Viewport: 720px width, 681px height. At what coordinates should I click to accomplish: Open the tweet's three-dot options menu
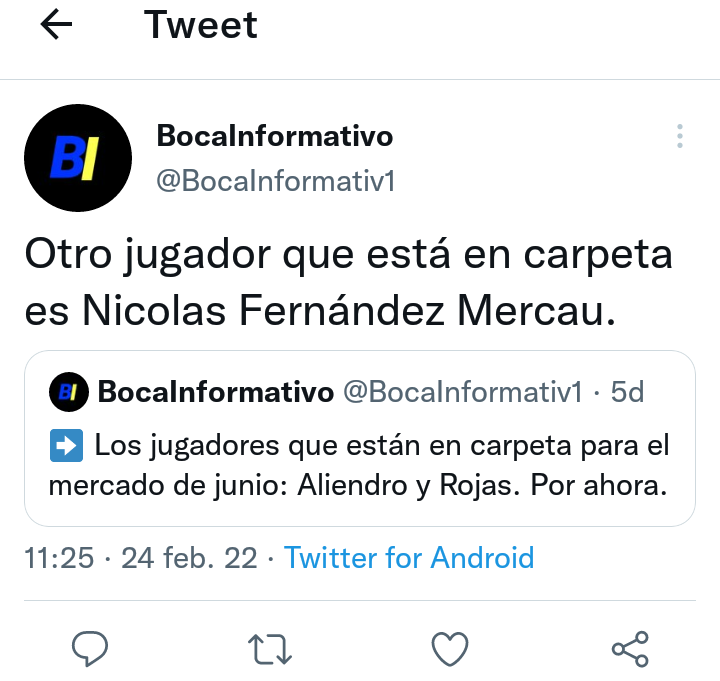pyautogui.click(x=680, y=136)
